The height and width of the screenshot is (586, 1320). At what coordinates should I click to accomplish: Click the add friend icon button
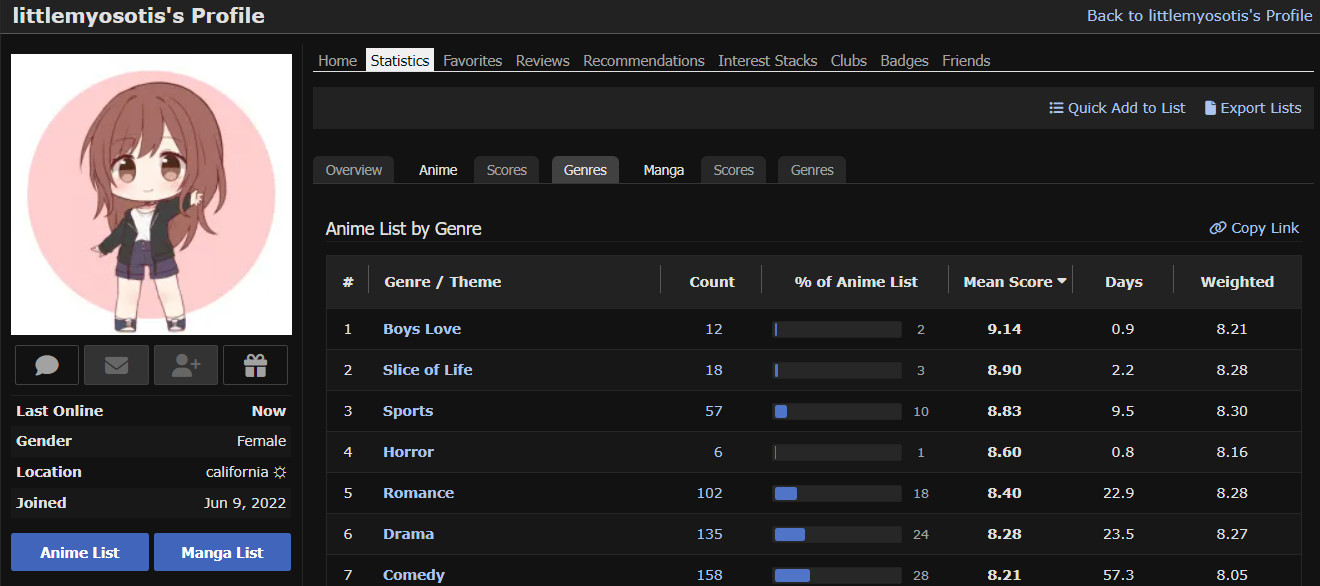click(186, 366)
